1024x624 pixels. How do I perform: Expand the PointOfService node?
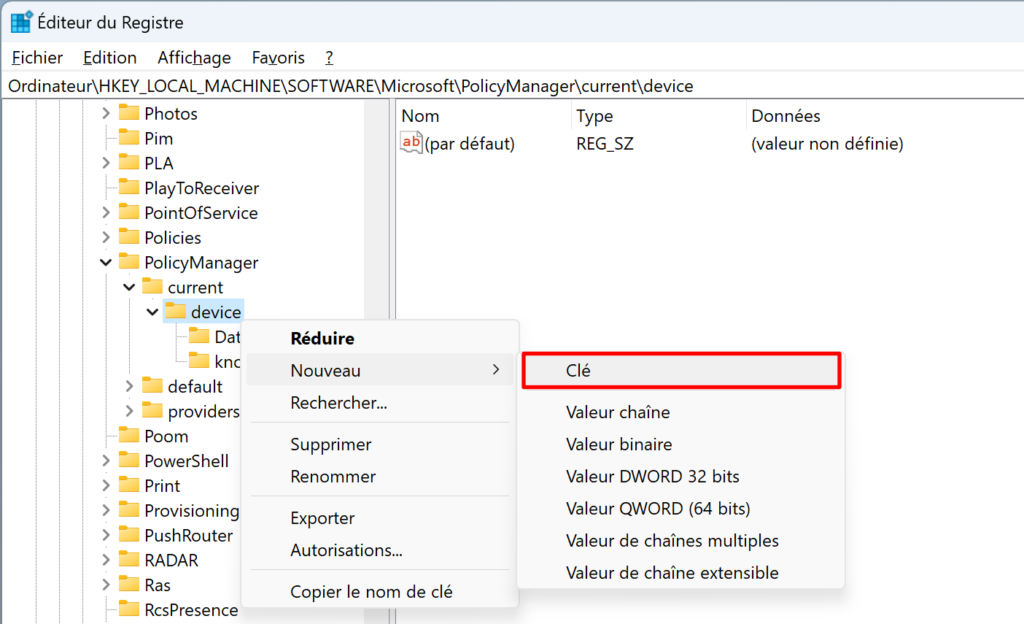[x=106, y=213]
